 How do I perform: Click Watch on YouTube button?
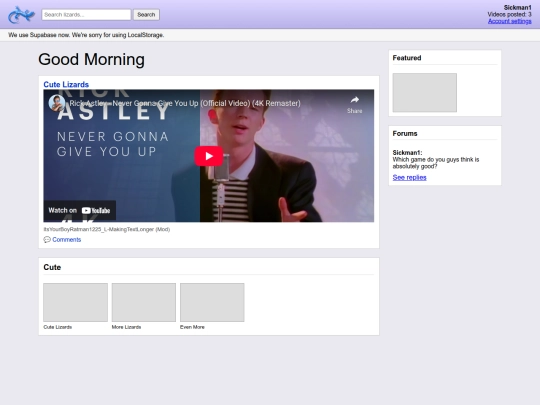(x=80, y=210)
